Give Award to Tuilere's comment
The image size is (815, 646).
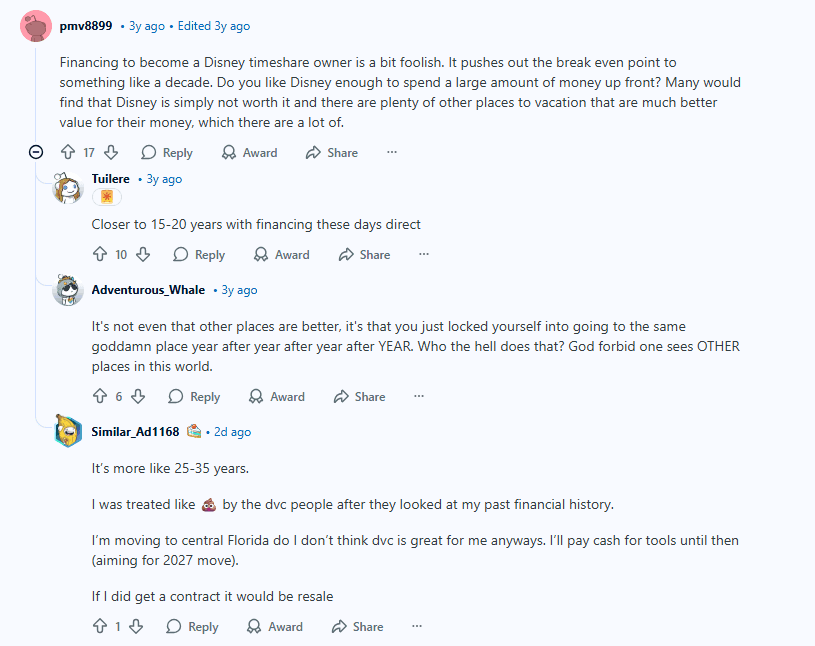click(x=282, y=255)
